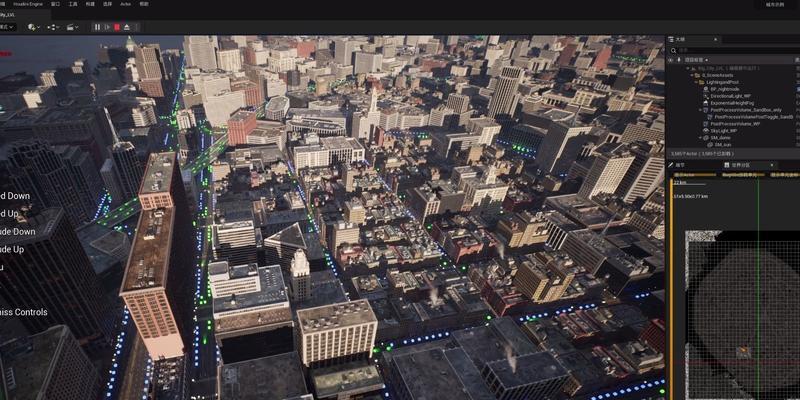Click the frame-skip button in the play toolbar
This screenshot has width=800, height=400.
click(x=108, y=27)
